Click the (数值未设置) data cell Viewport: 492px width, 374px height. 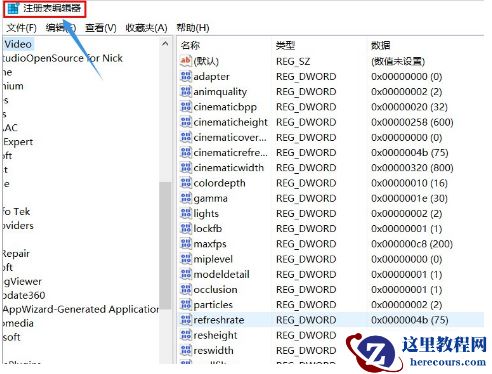(x=398, y=61)
